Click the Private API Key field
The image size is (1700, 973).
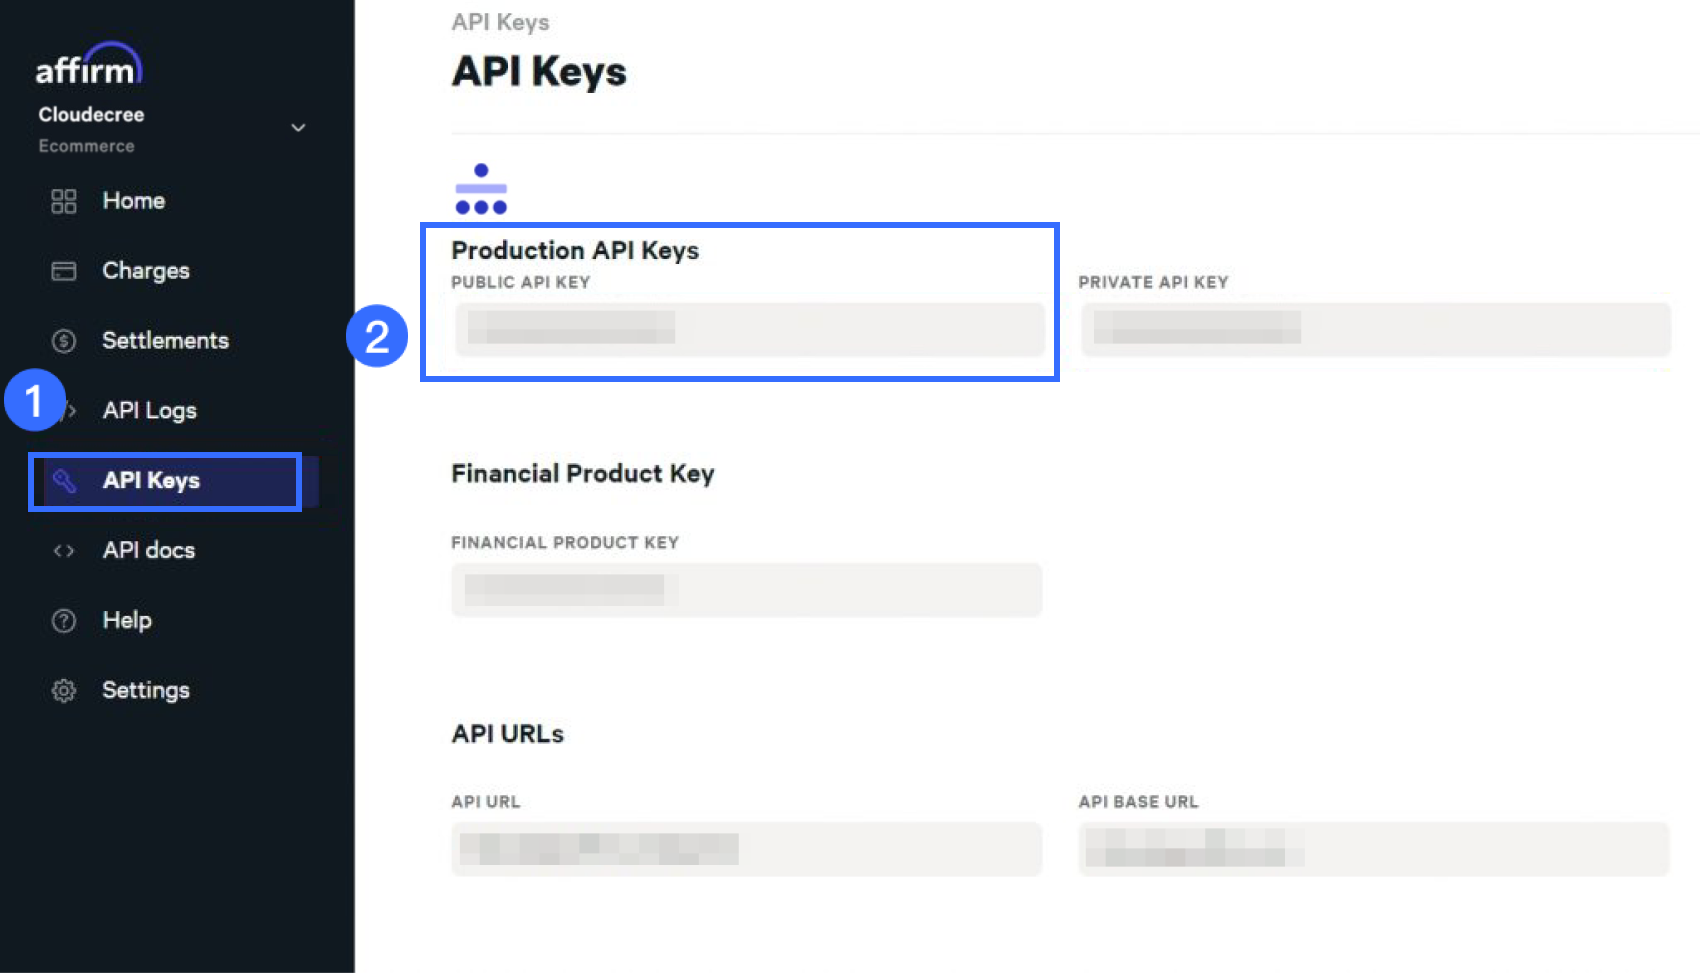(x=1375, y=329)
